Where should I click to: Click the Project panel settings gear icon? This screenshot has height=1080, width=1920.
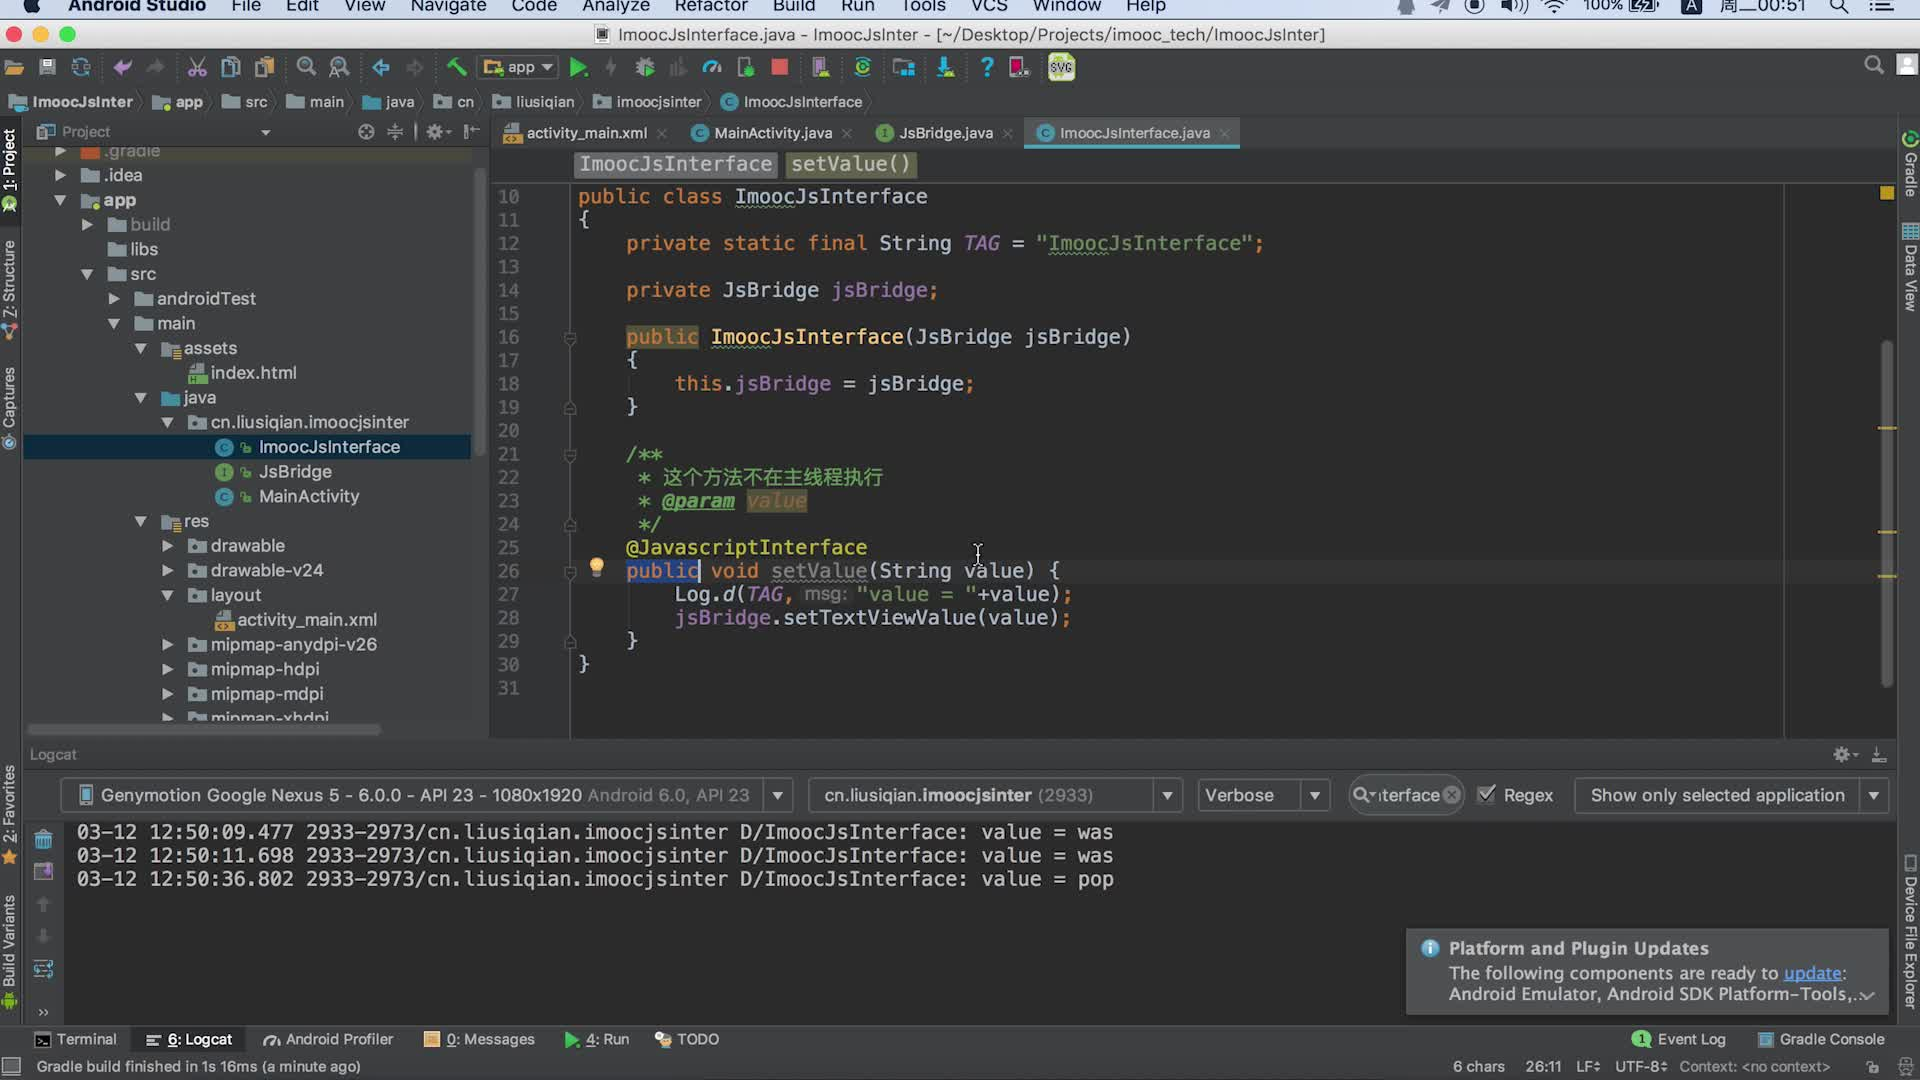[435, 132]
